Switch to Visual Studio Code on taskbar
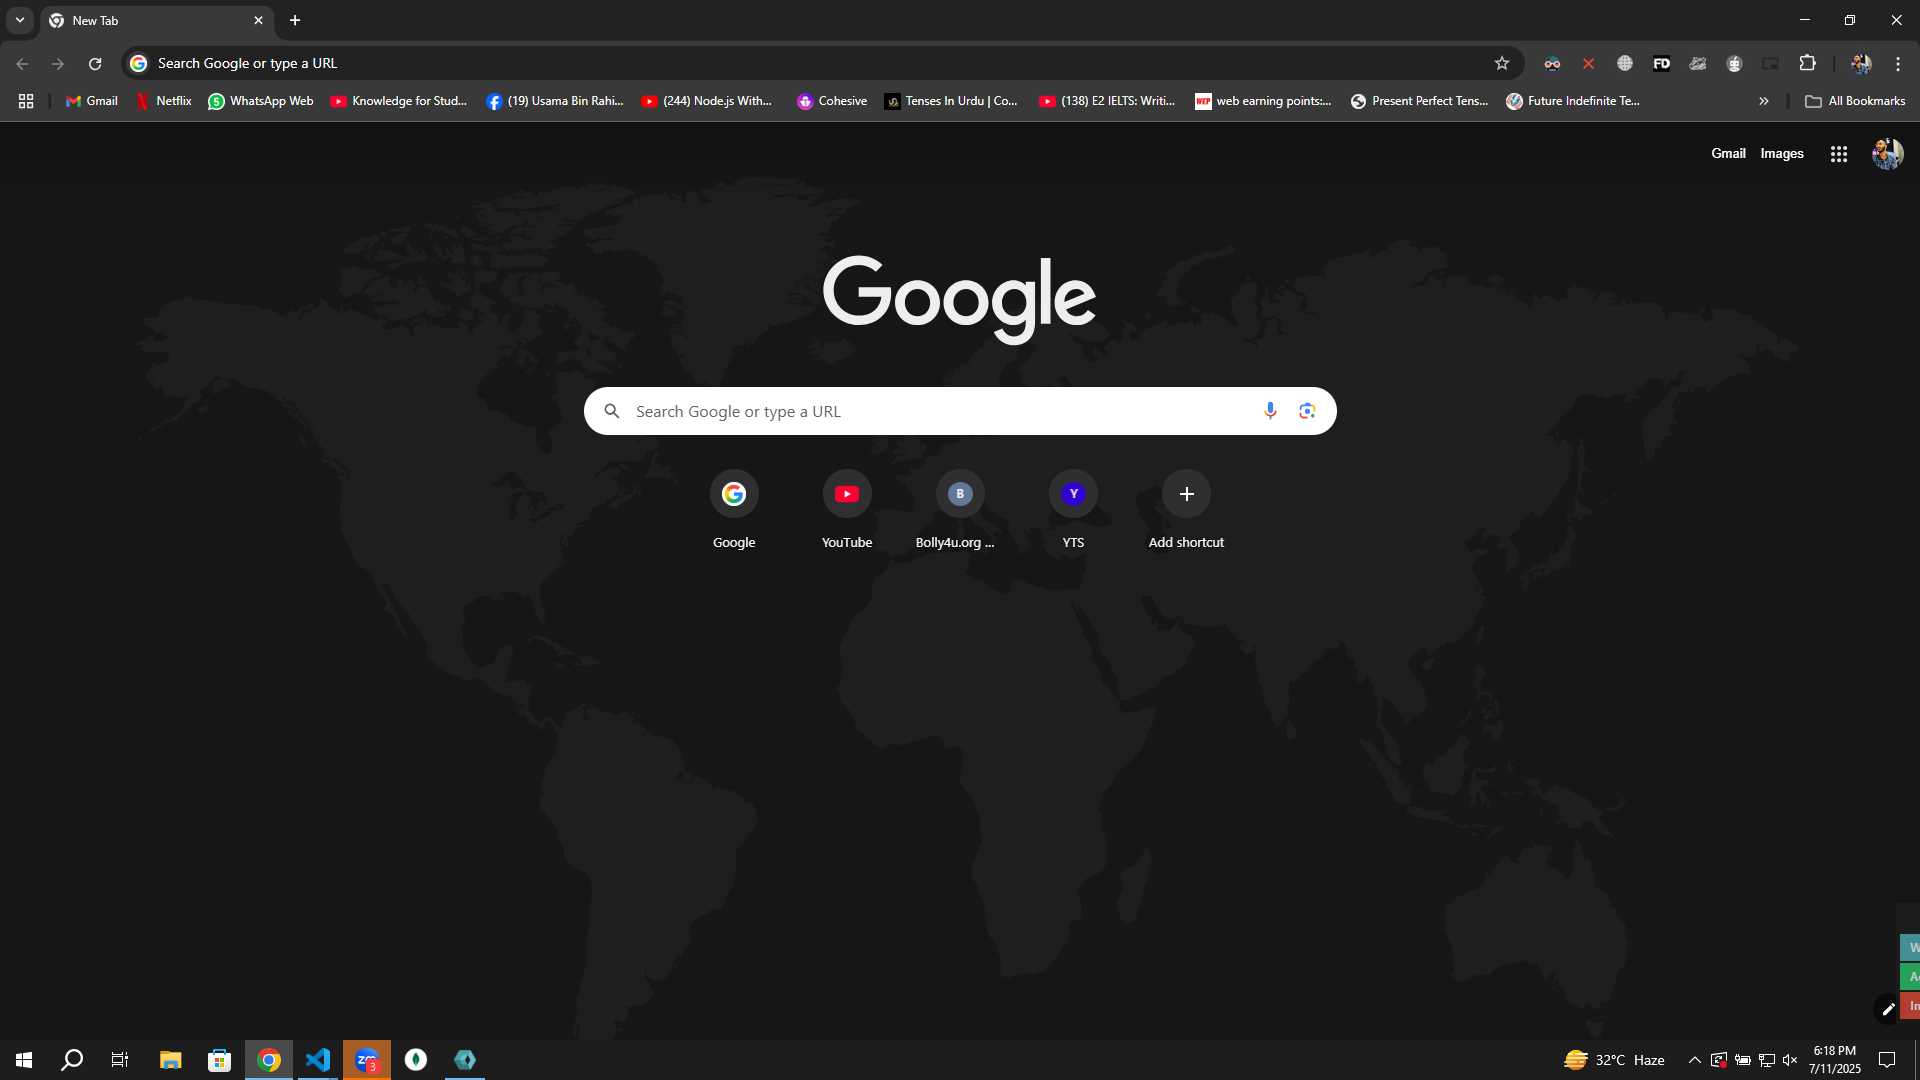Screen dimensions: 1920x1080 tap(317, 1060)
